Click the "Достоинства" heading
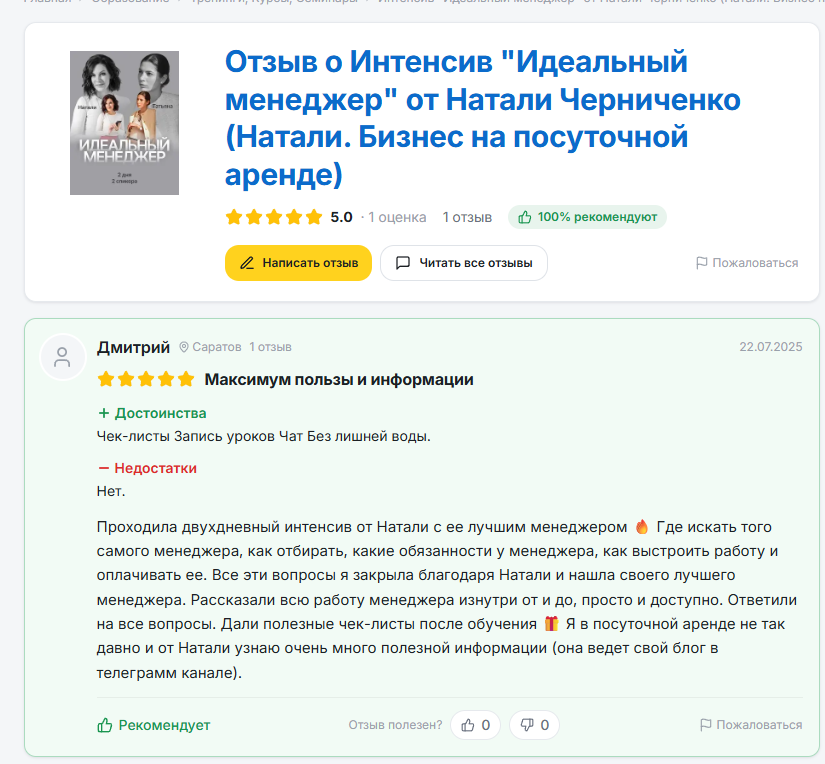Image resolution: width=825 pixels, height=764 pixels. [x=152, y=413]
